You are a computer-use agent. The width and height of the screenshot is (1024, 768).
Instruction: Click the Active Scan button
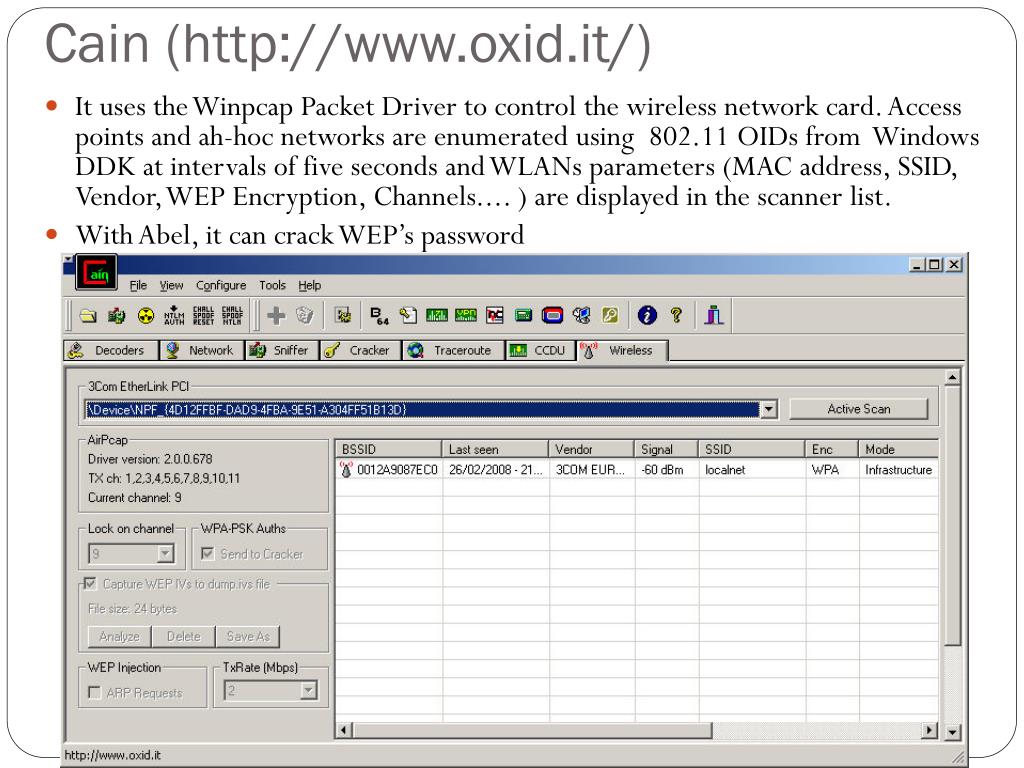[x=859, y=409]
